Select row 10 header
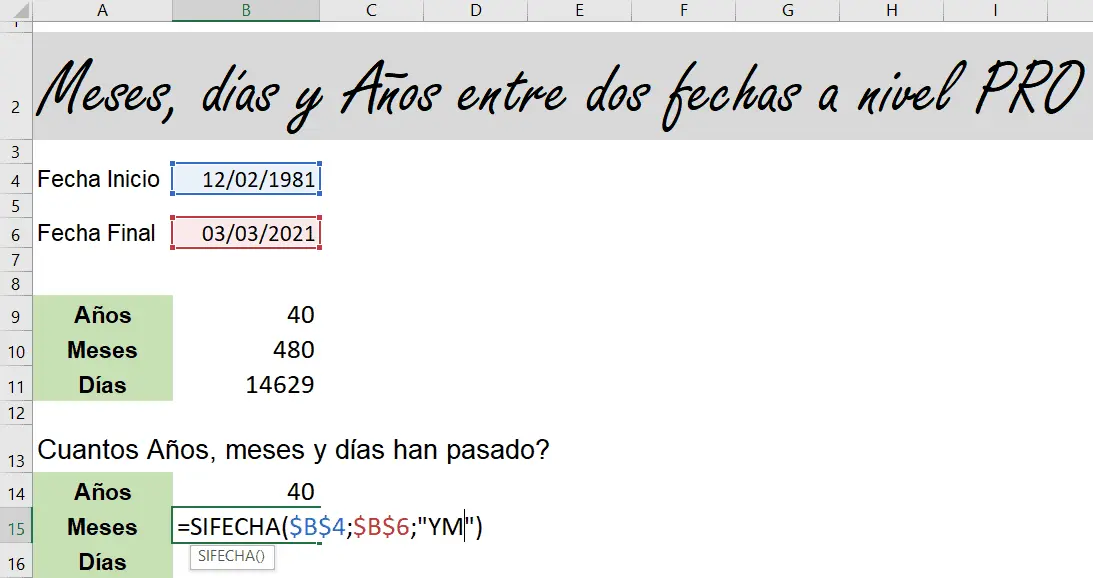 pos(16,351)
